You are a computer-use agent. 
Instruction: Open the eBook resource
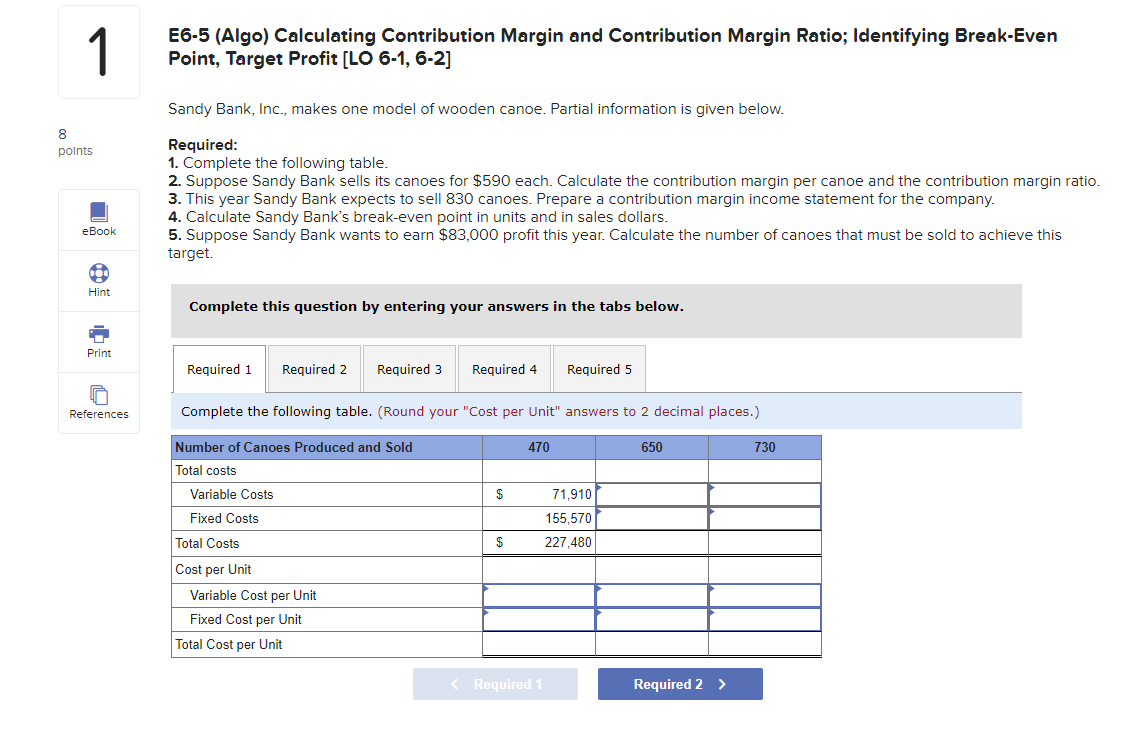[x=98, y=218]
